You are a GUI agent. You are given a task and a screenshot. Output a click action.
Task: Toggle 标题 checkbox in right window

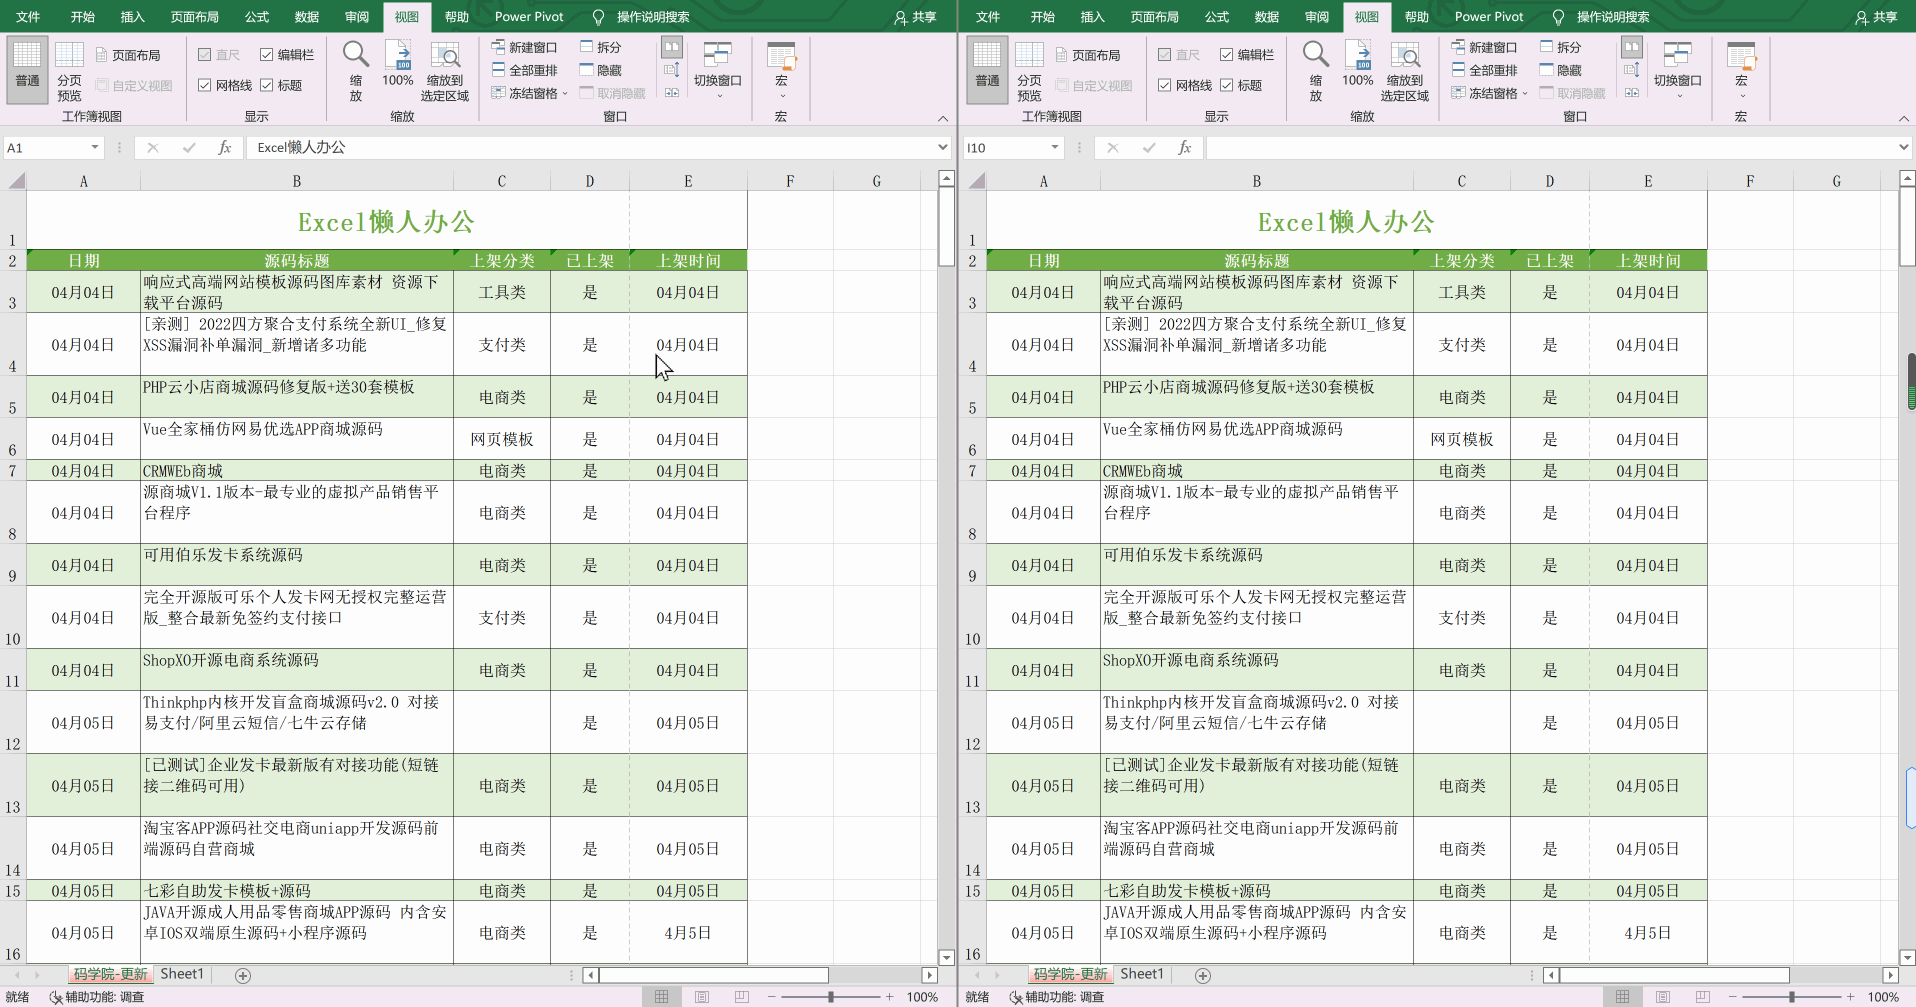(1226, 85)
